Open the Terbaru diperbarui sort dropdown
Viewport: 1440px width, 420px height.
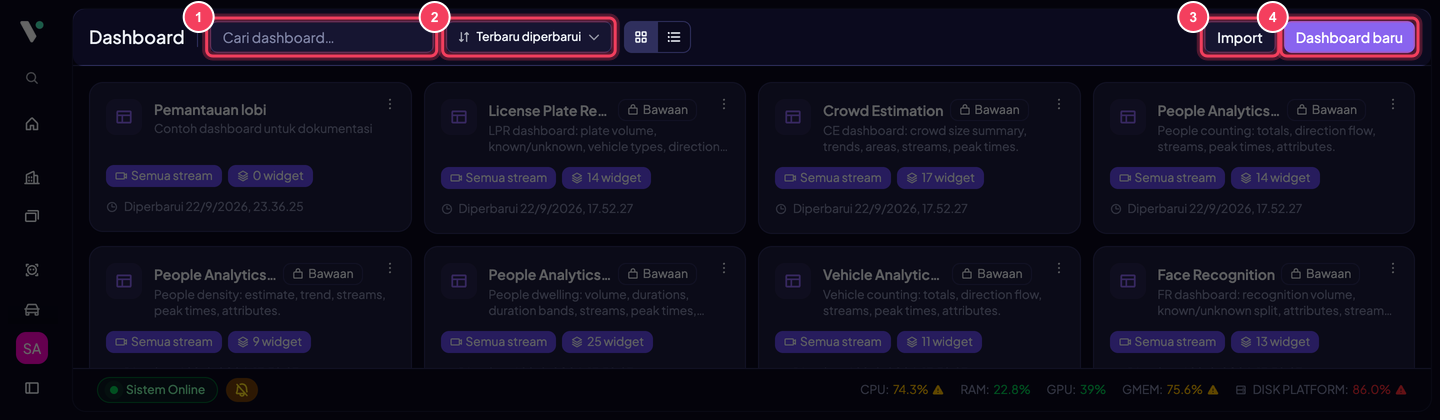click(x=528, y=37)
